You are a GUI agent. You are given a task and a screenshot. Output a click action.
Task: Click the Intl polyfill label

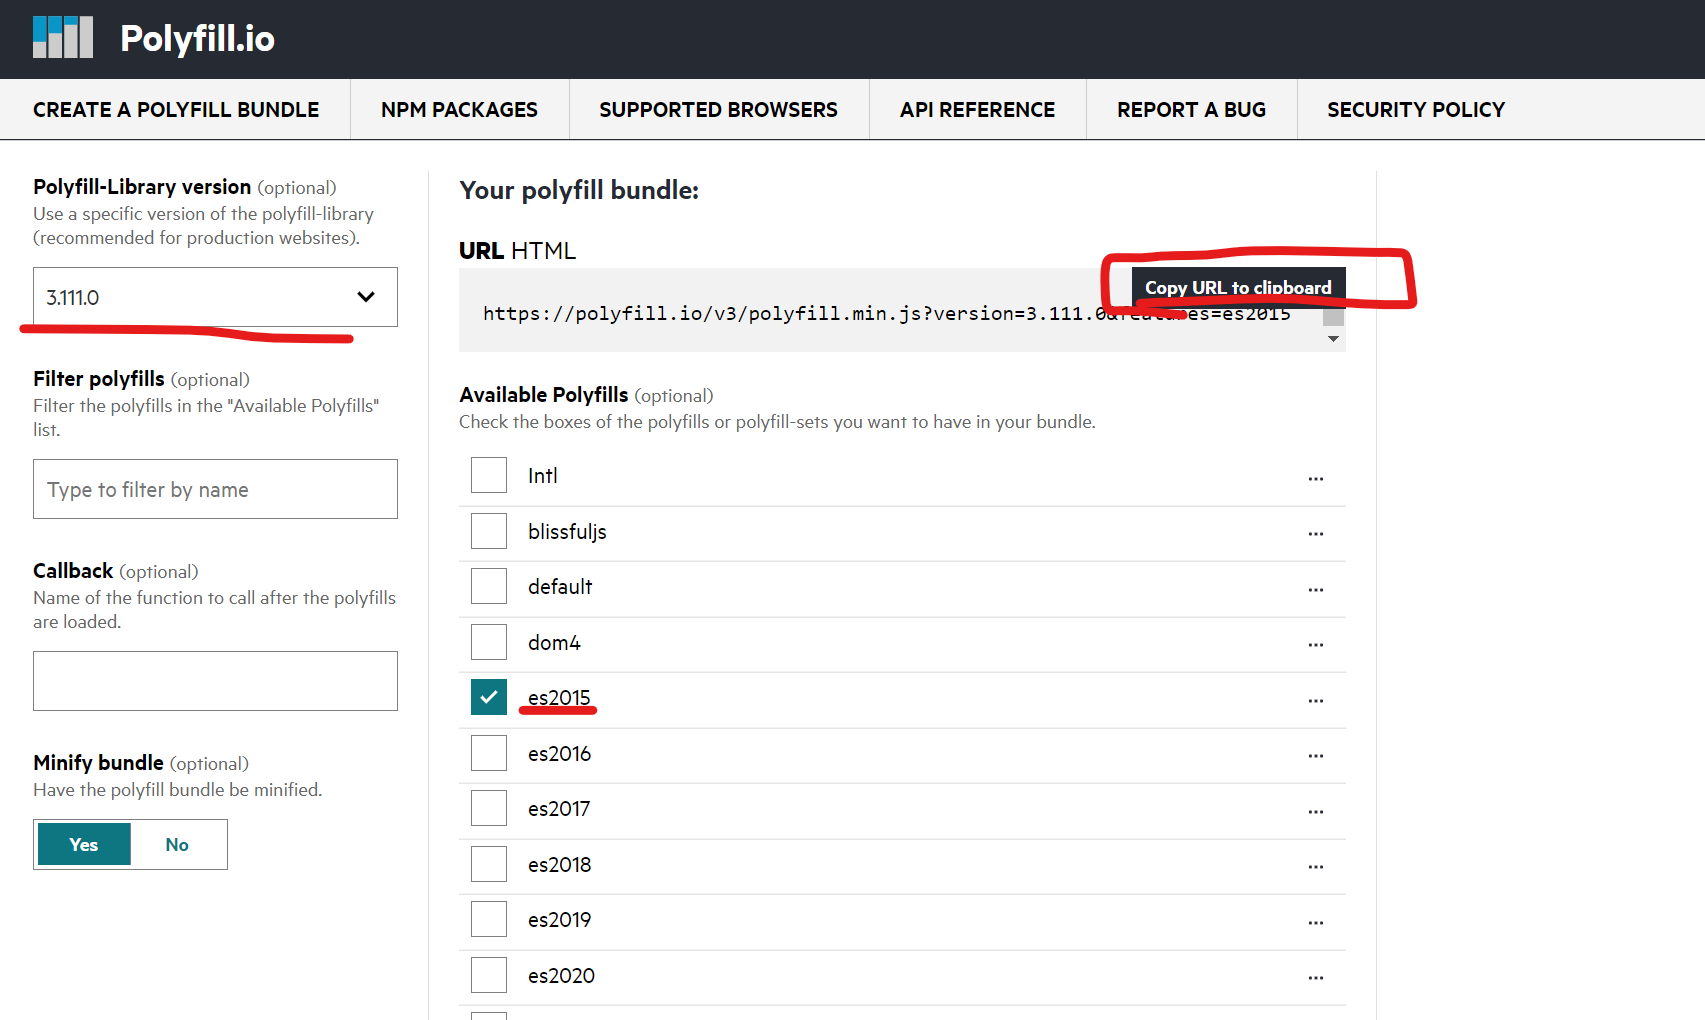click(x=543, y=475)
